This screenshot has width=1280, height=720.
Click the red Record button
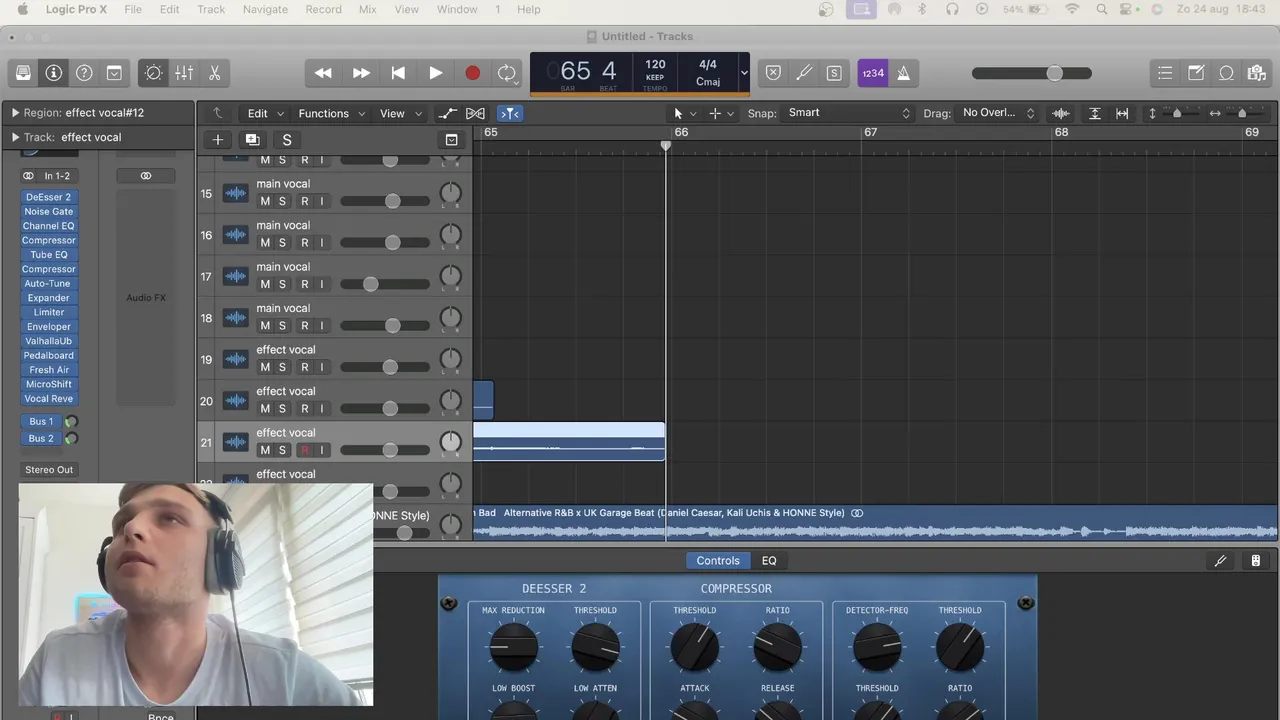[473, 73]
